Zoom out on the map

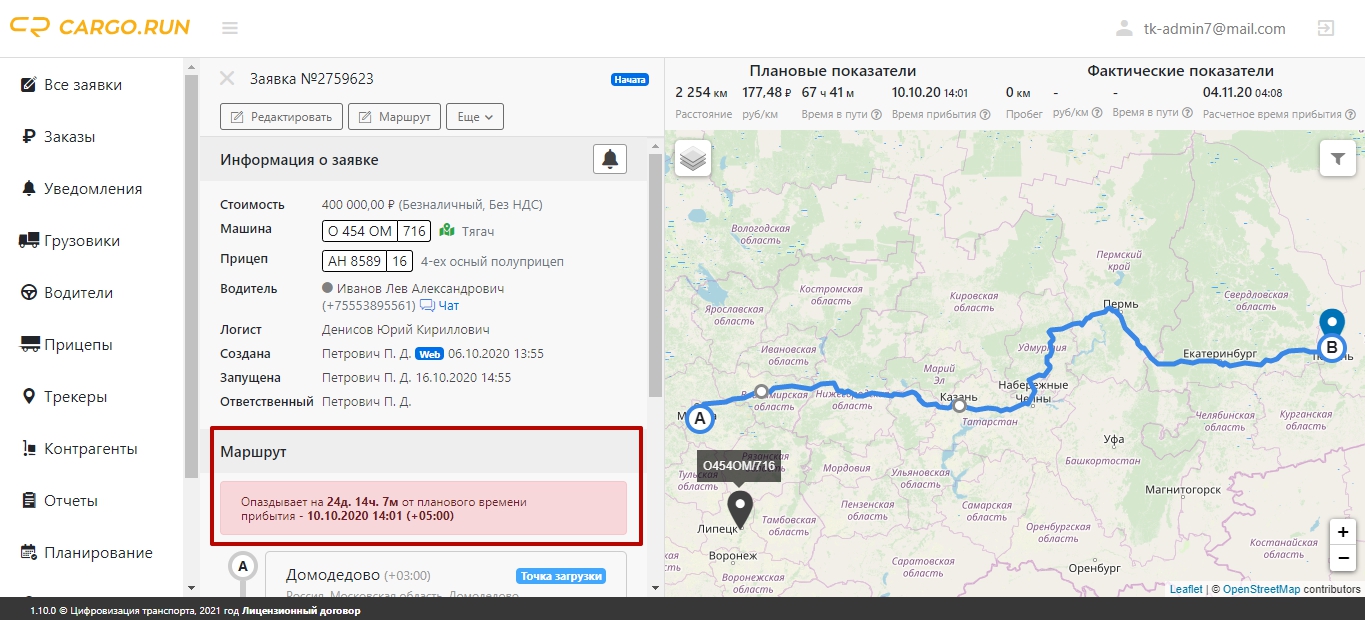pyautogui.click(x=1343, y=558)
